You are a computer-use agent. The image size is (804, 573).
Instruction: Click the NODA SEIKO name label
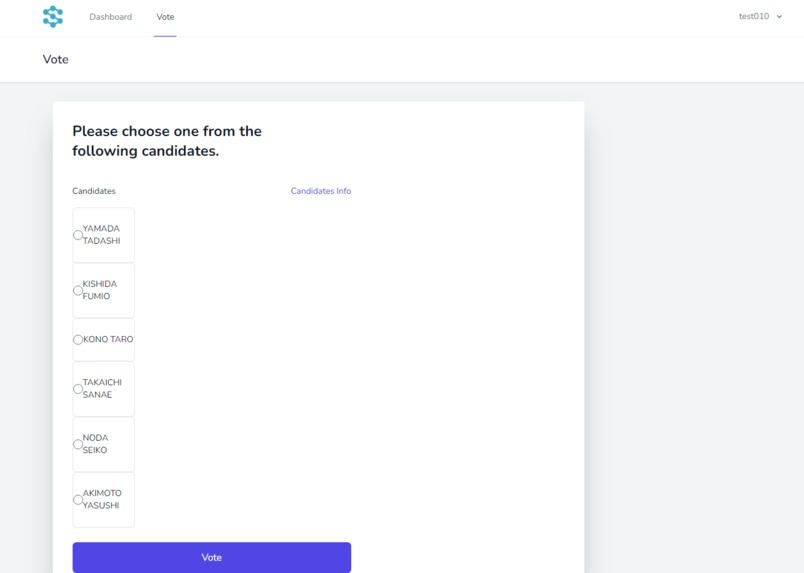(x=95, y=444)
